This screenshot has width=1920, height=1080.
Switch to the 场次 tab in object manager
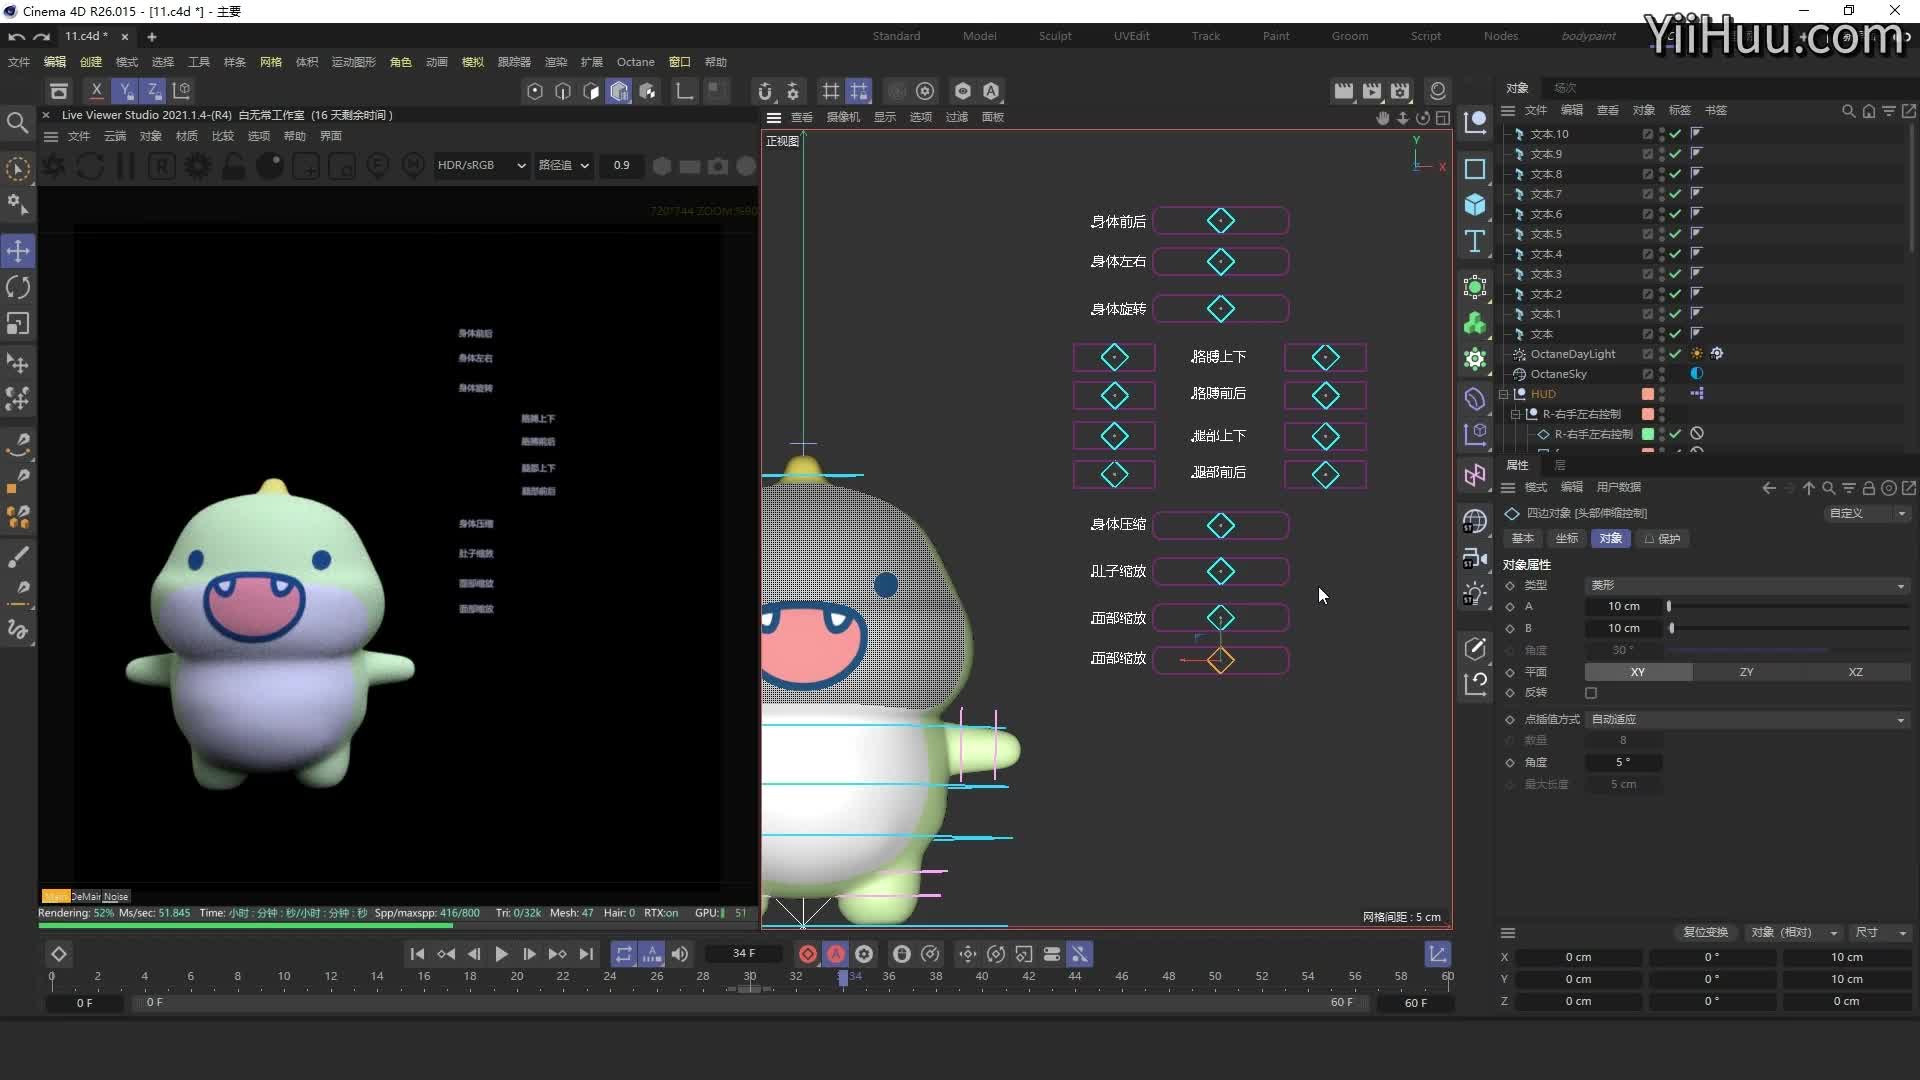1565,88
